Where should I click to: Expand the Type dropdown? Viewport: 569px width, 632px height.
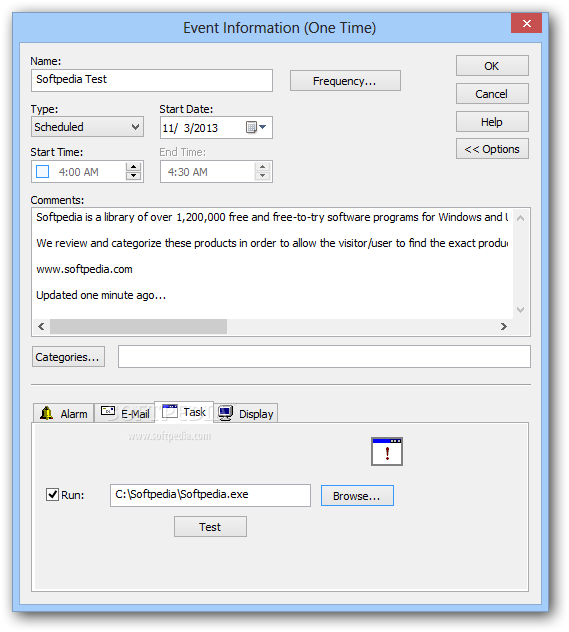click(87, 127)
